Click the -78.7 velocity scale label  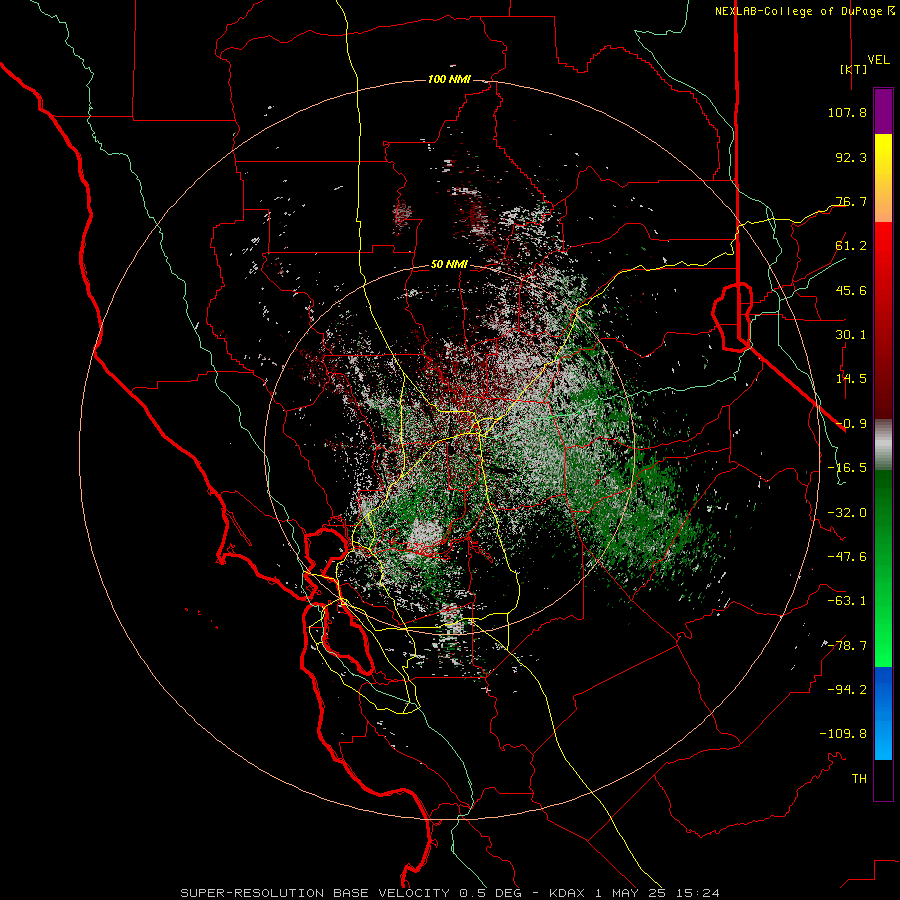(847, 646)
